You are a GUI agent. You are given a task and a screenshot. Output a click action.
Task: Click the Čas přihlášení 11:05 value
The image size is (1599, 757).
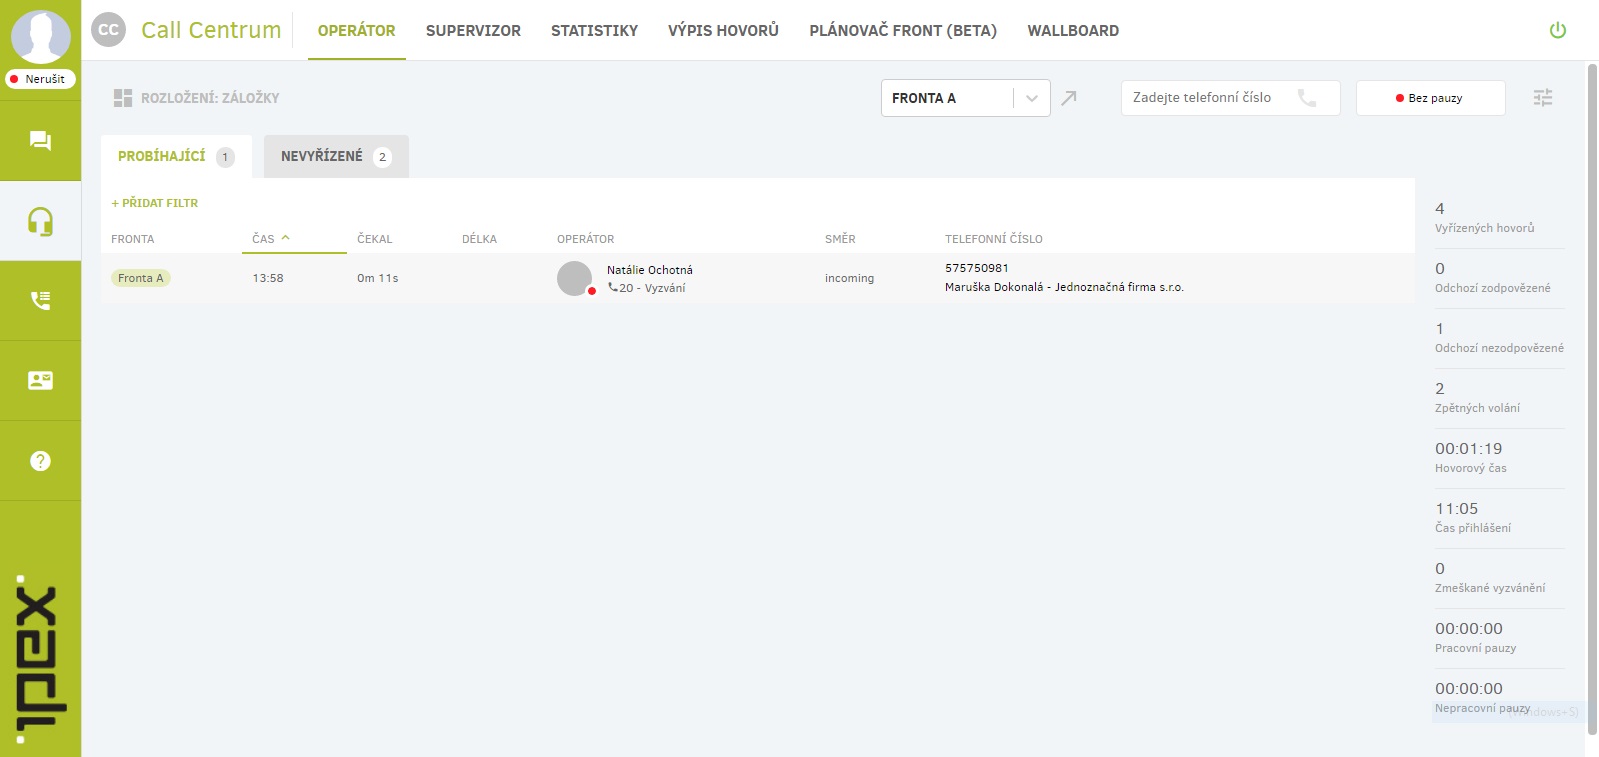click(x=1457, y=509)
